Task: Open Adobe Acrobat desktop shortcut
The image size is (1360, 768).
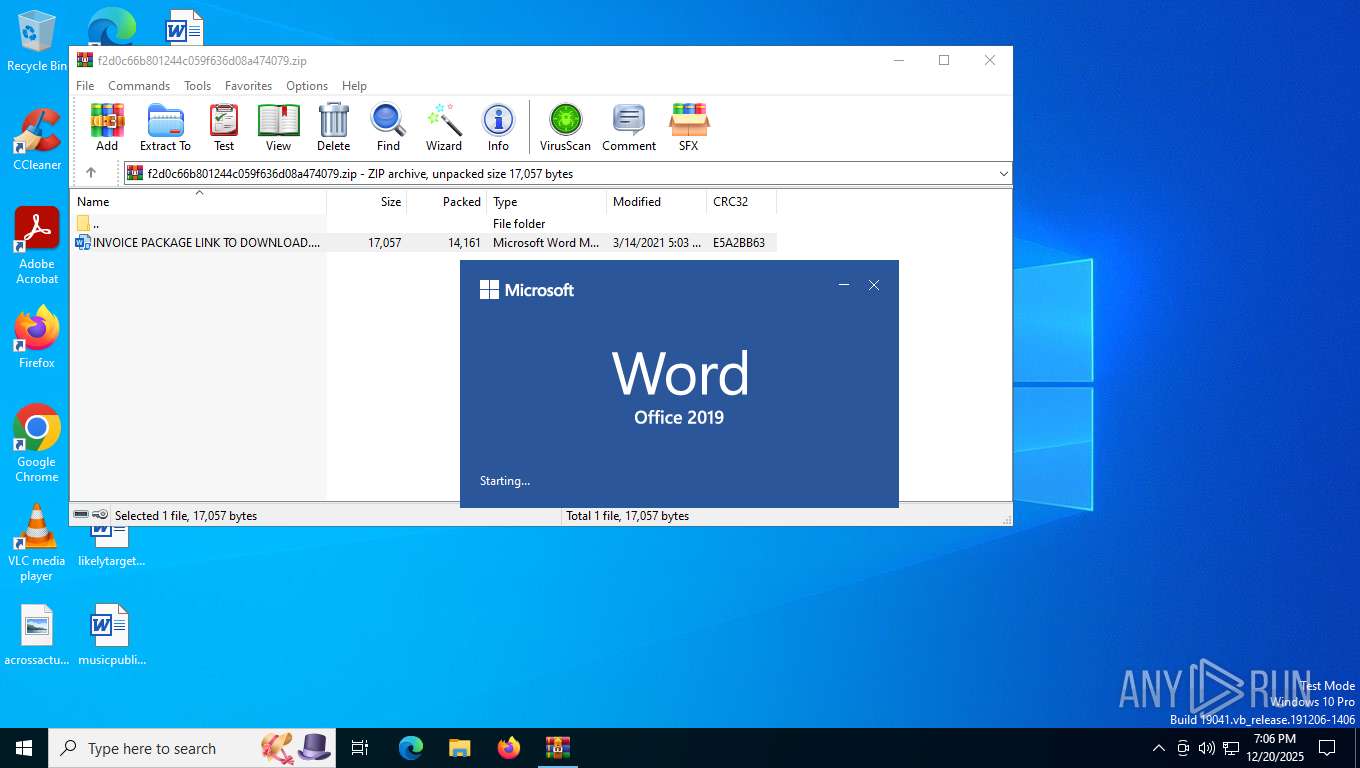Action: pyautogui.click(x=37, y=246)
